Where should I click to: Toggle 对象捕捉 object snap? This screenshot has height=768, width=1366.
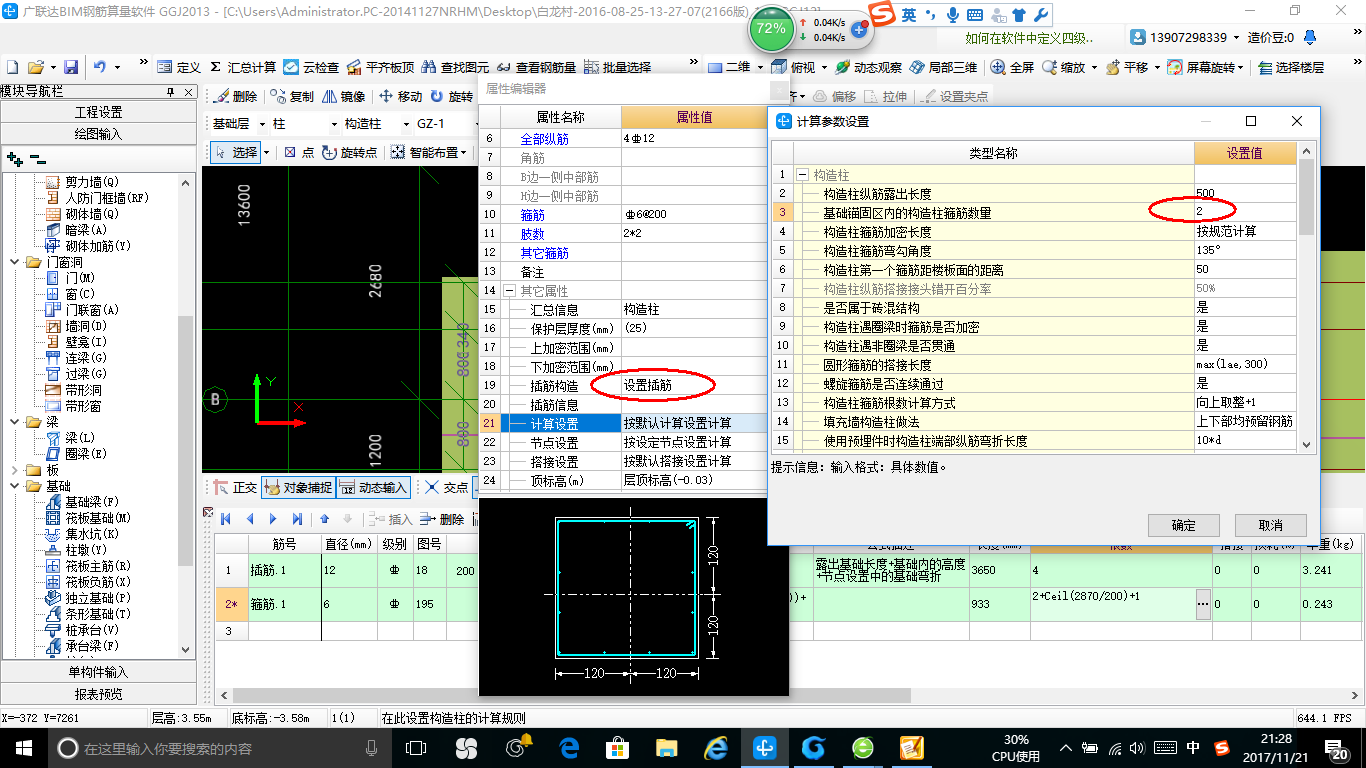[x=297, y=487]
